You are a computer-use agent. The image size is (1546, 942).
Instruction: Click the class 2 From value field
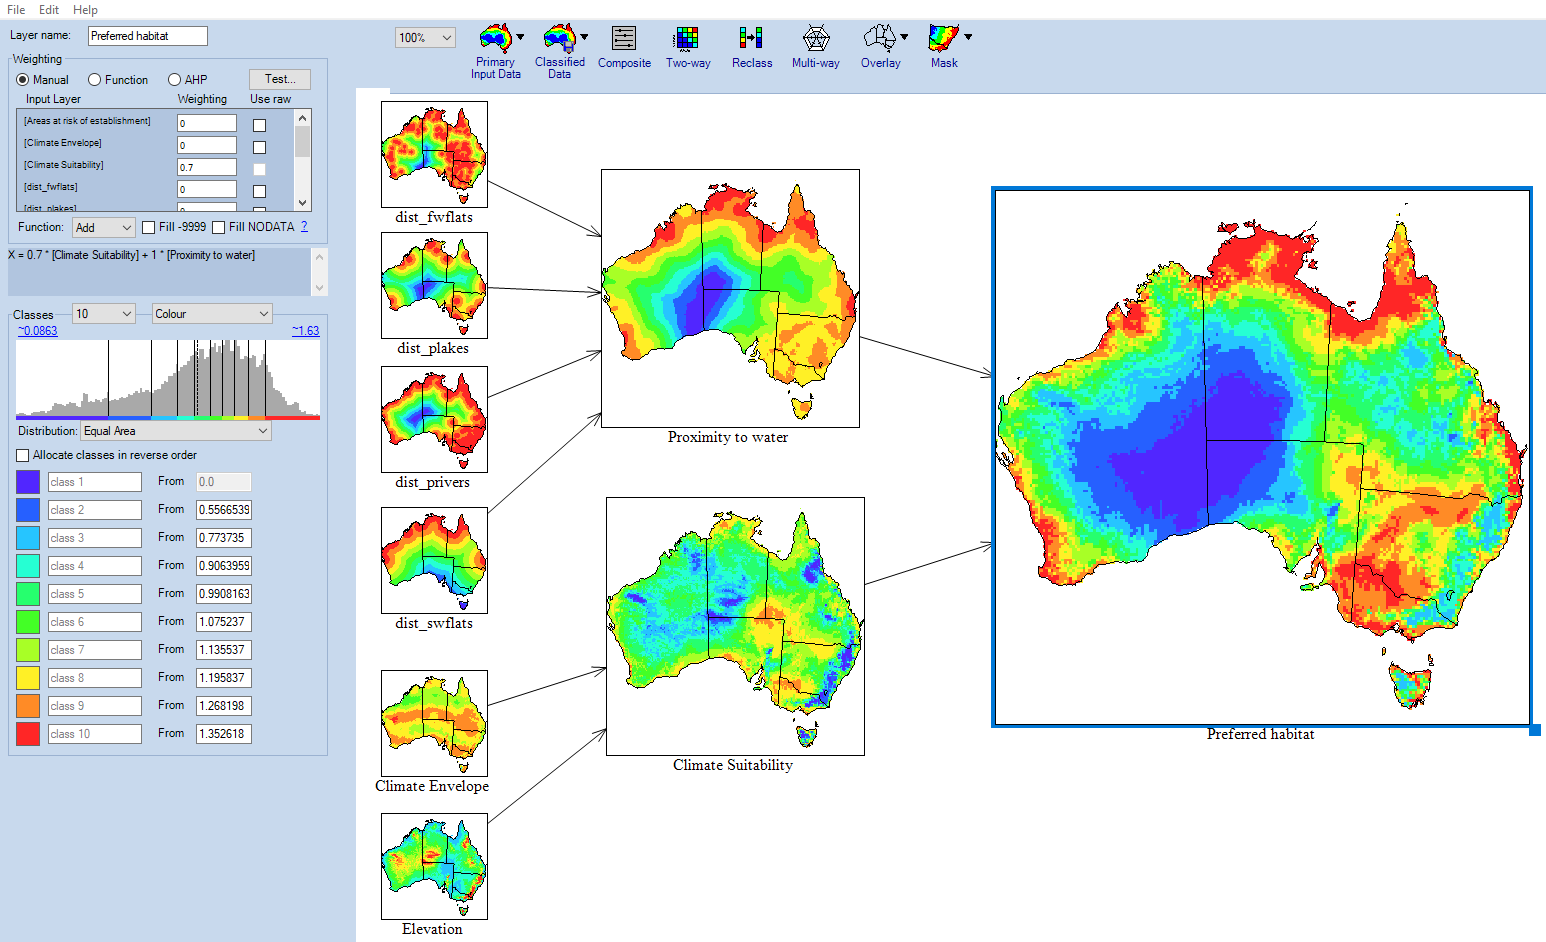tap(224, 510)
